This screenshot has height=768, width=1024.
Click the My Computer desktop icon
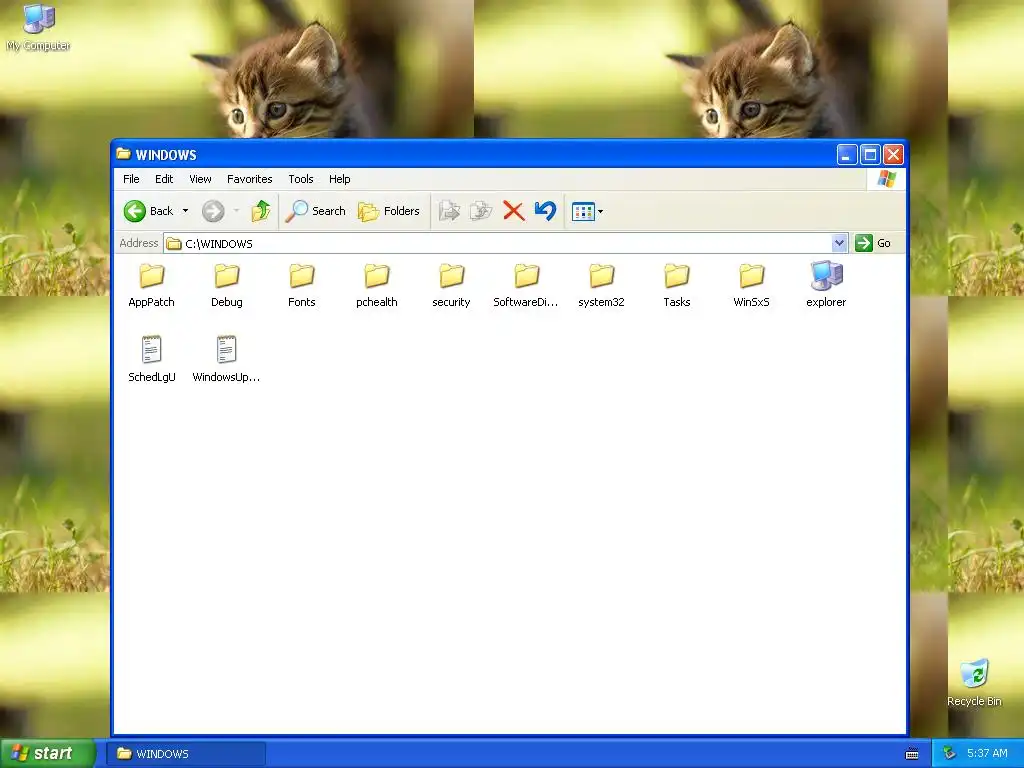click(x=39, y=28)
